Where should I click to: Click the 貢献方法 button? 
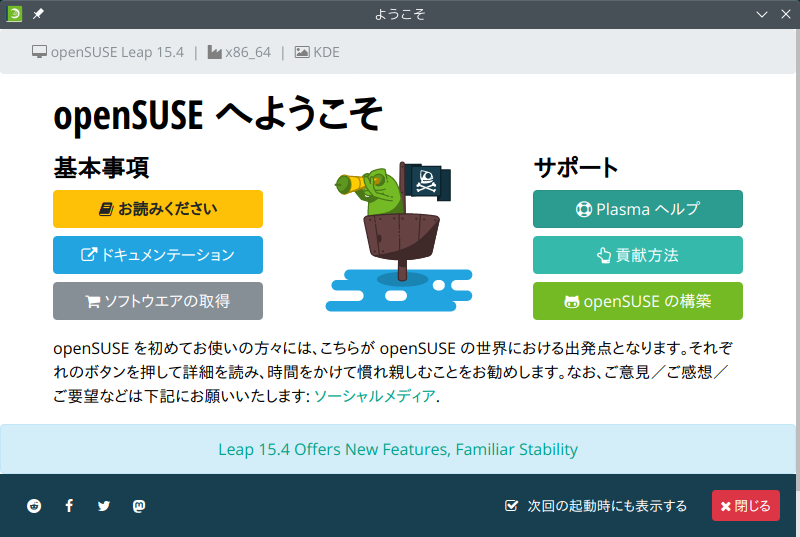click(638, 255)
